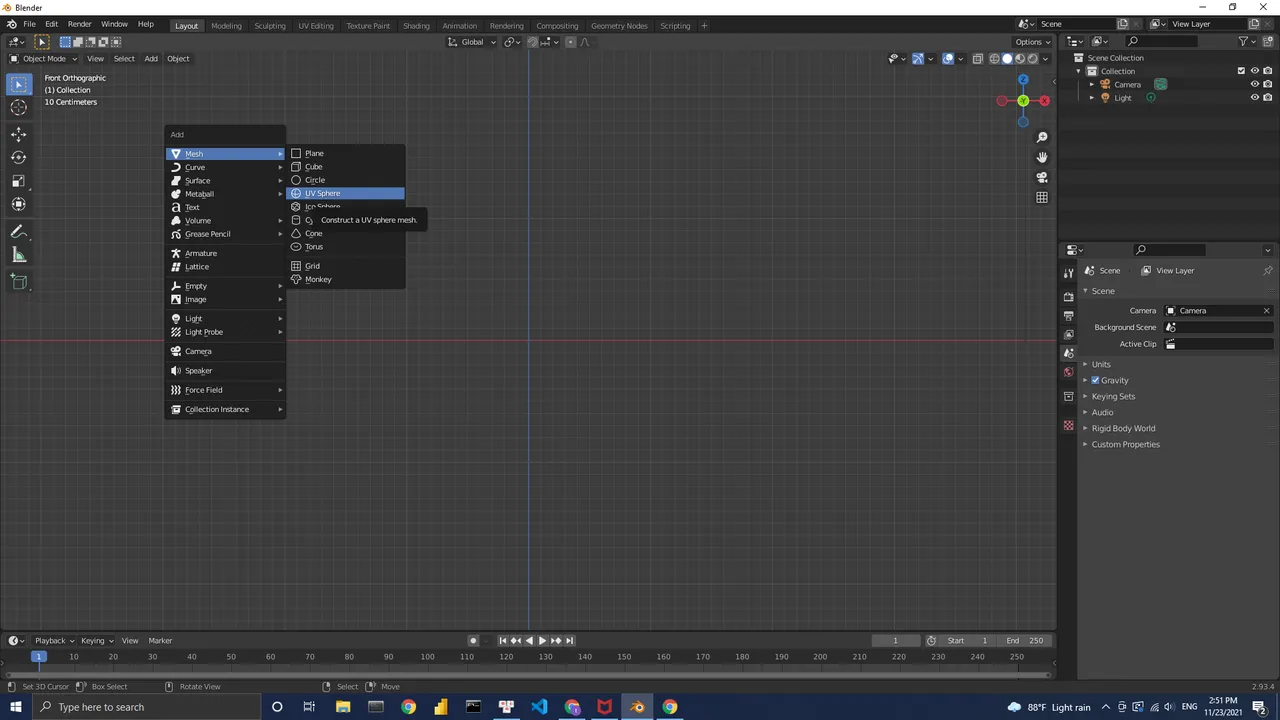
Task: Hide the Light in viewport
Action: [x=1255, y=98]
